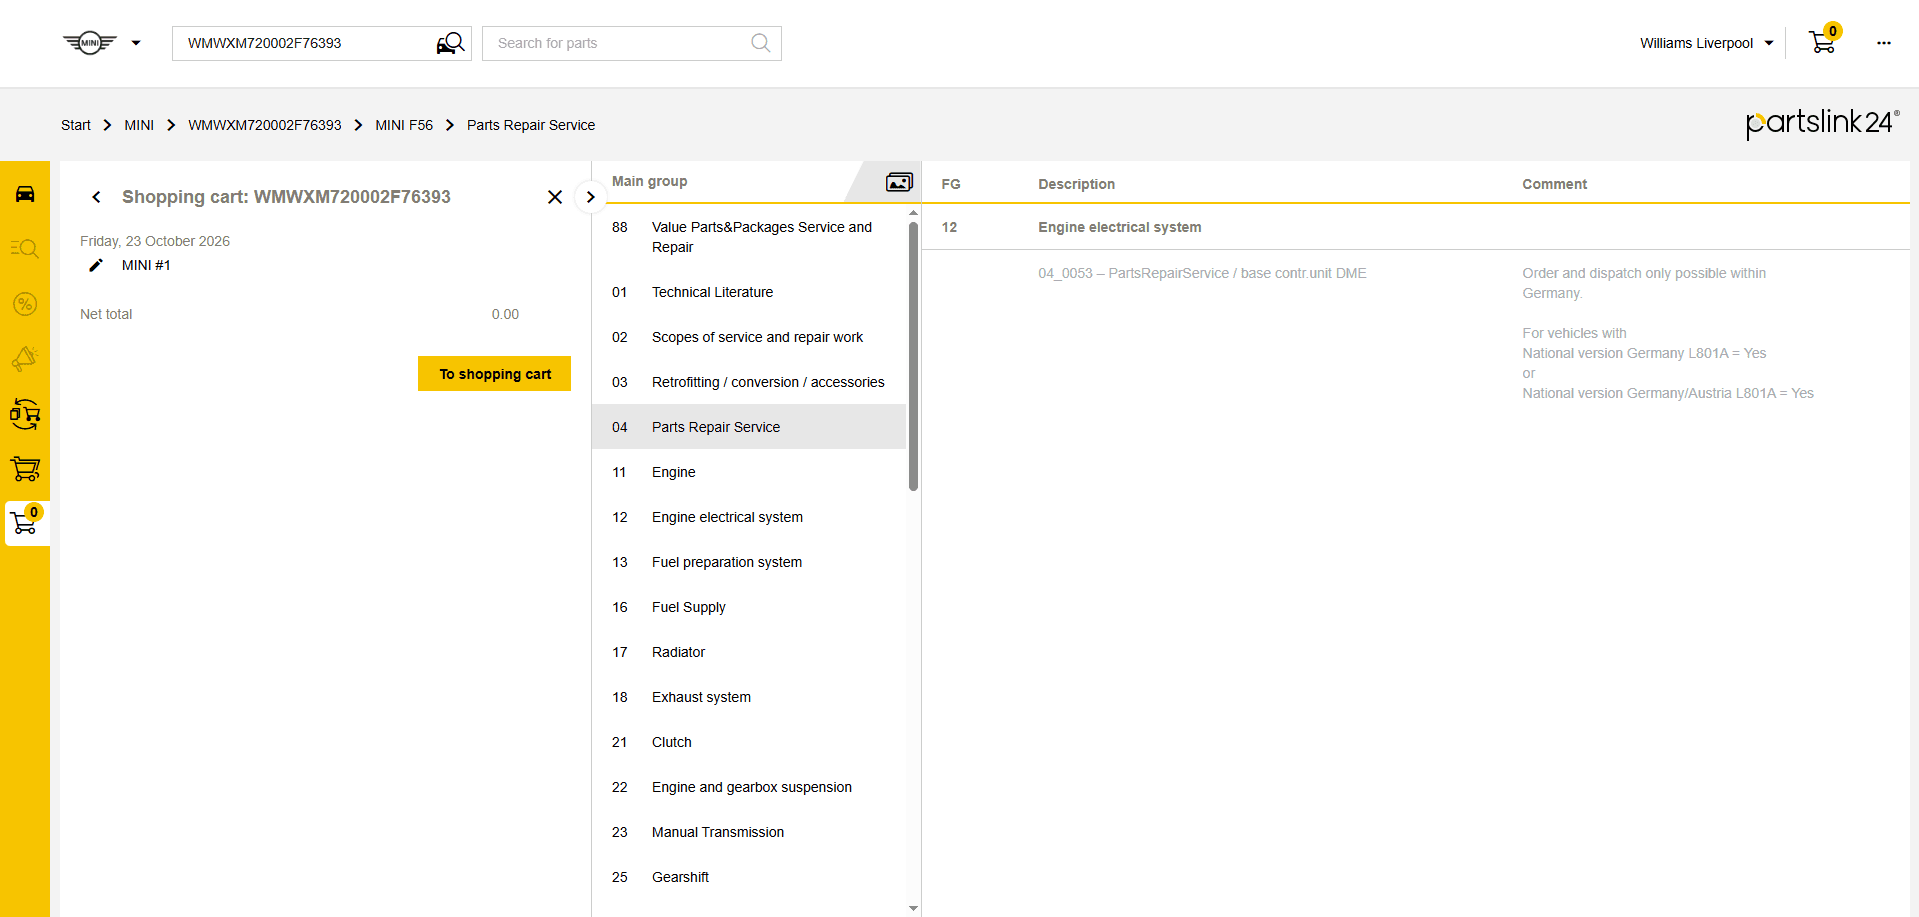Open the 04_0053 PartsRepairService base contr.unit DME entry
The height and width of the screenshot is (917, 1919).
1202,273
